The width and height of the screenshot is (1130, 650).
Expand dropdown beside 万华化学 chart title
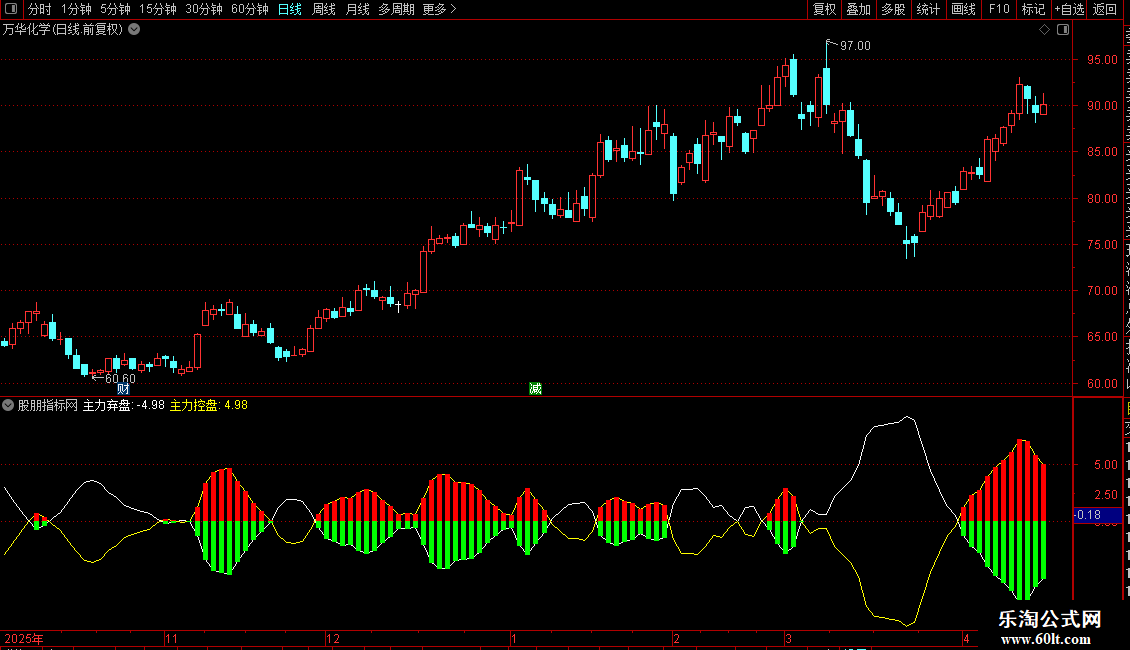click(134, 29)
